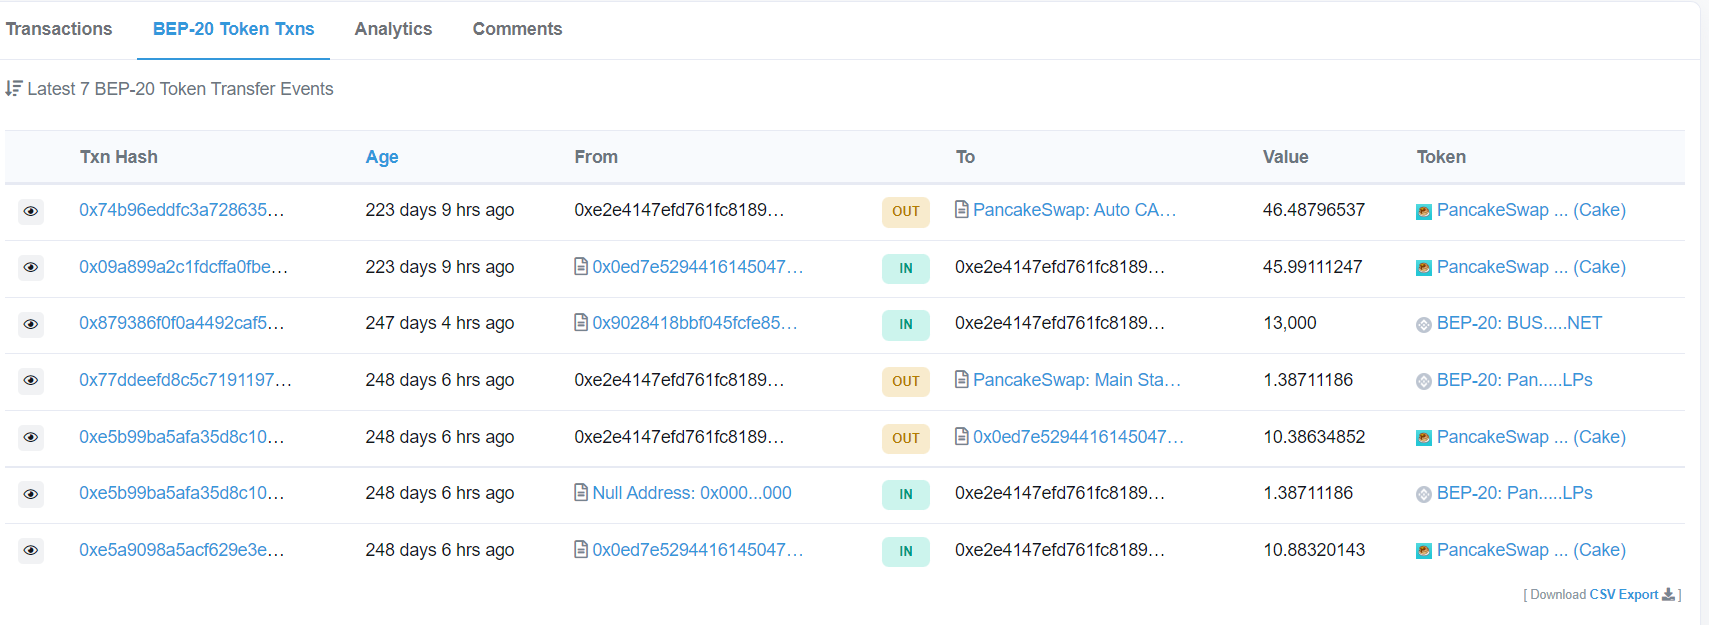Open txn hash 0x74b96eddfc3a728635…
This screenshot has width=1709, height=625.
pos(182,210)
